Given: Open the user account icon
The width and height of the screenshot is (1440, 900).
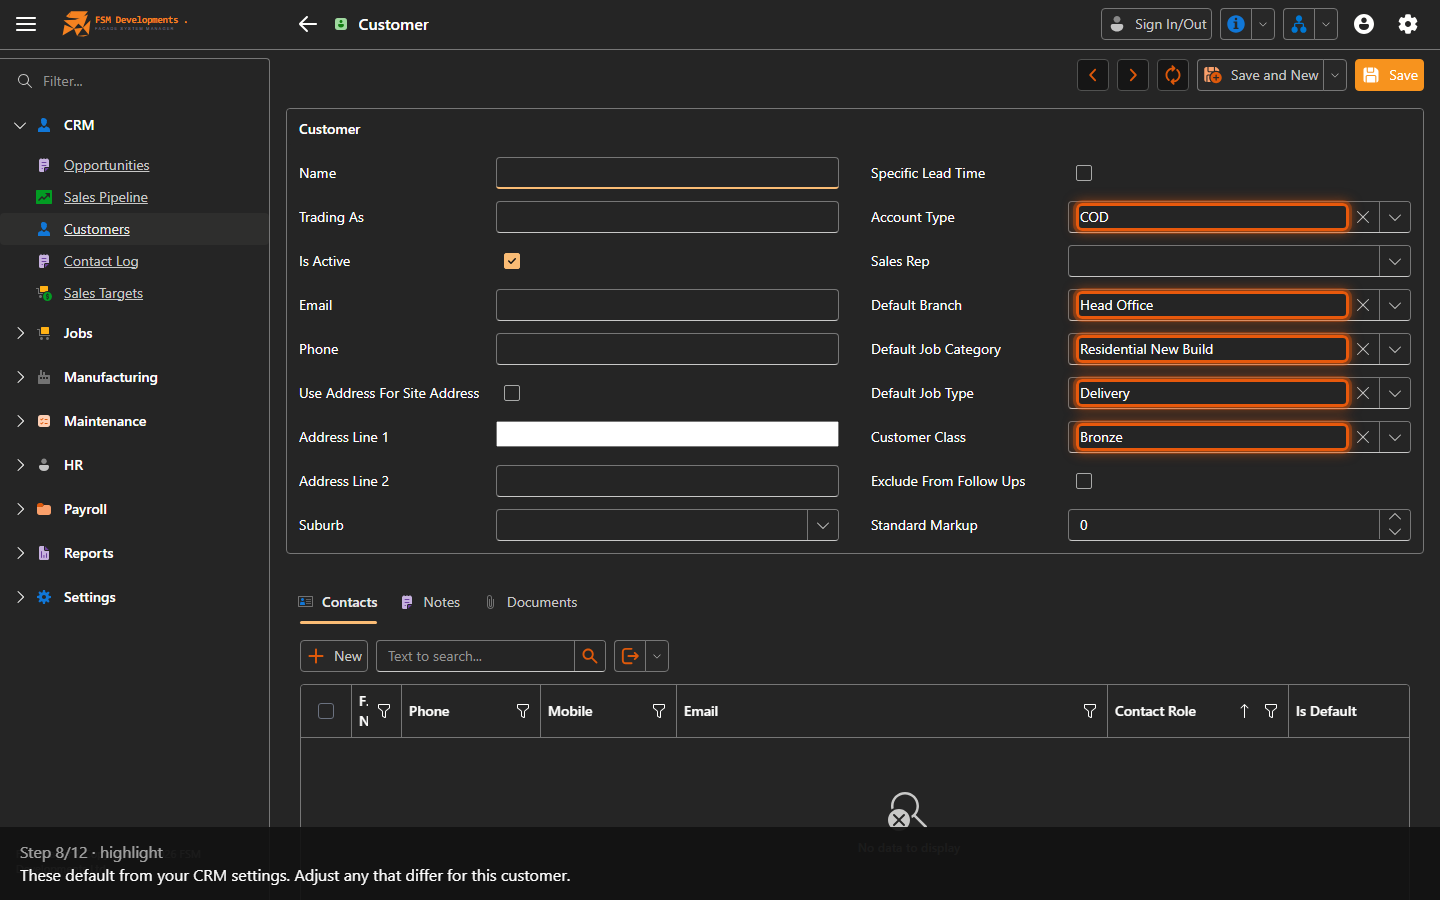Looking at the screenshot, I should click(1364, 24).
